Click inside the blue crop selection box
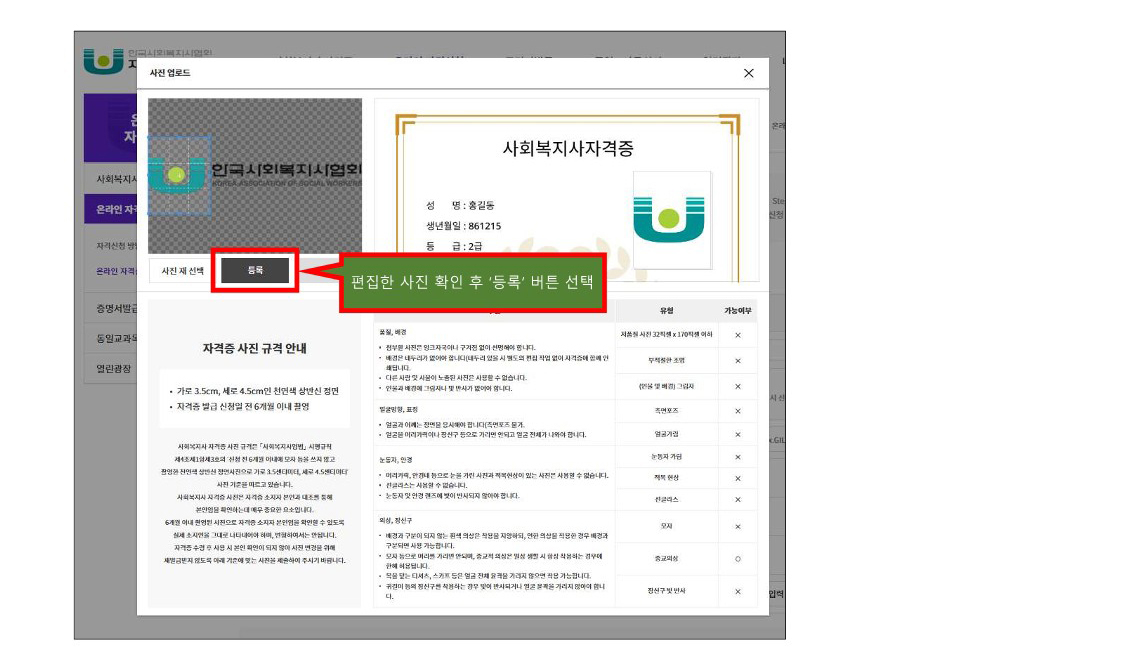The width and height of the screenshot is (1123, 670). [179, 175]
